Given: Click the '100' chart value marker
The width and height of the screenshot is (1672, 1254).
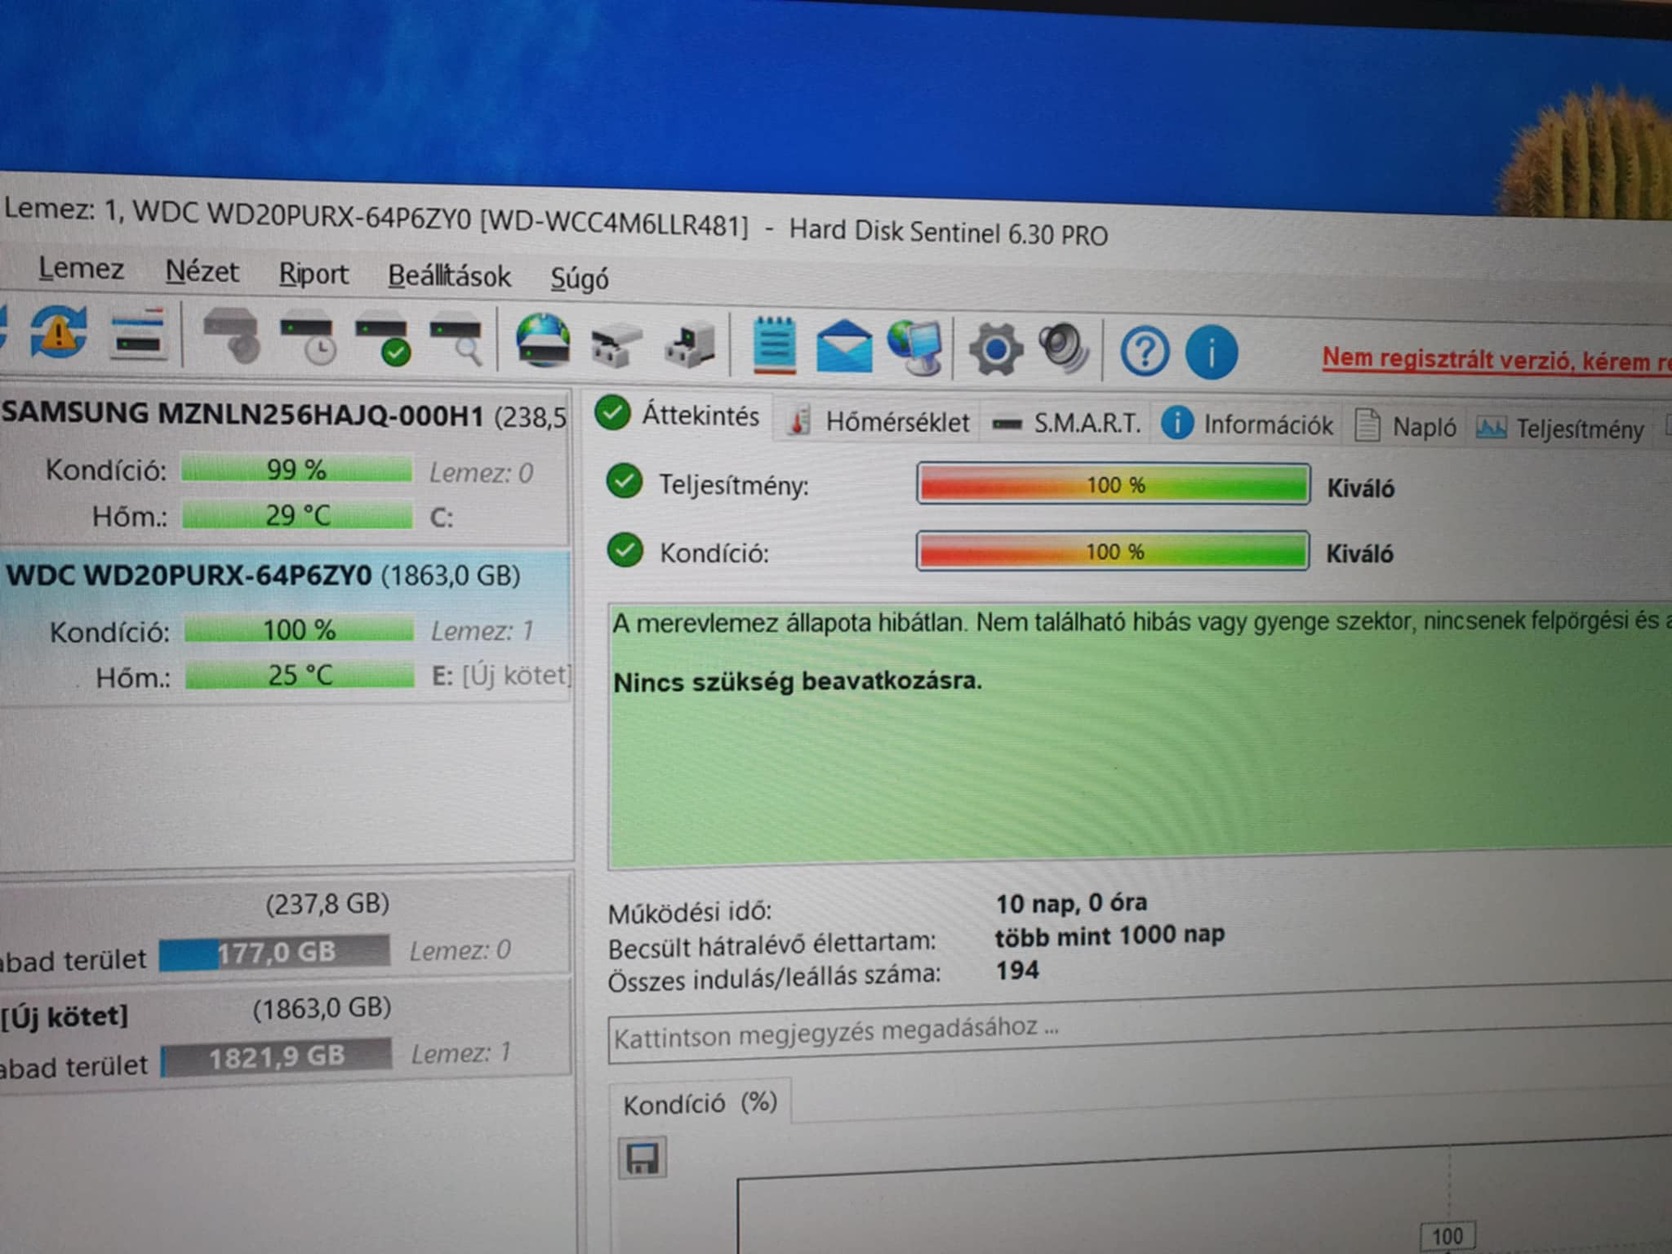Looking at the screenshot, I should (1446, 1237).
